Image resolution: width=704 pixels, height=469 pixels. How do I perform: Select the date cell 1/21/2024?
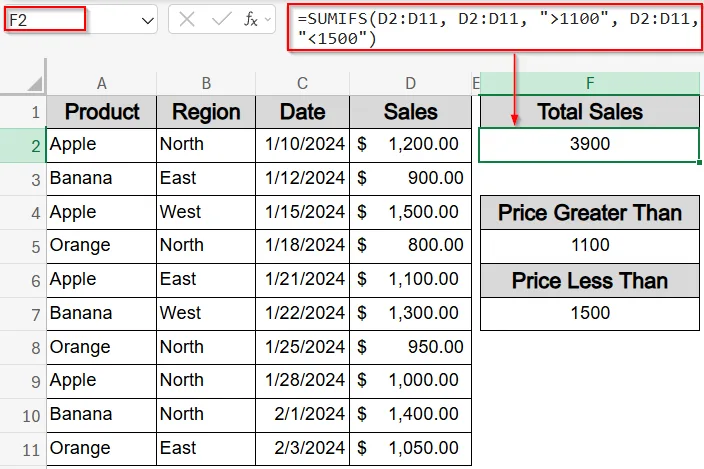pyautogui.click(x=303, y=281)
